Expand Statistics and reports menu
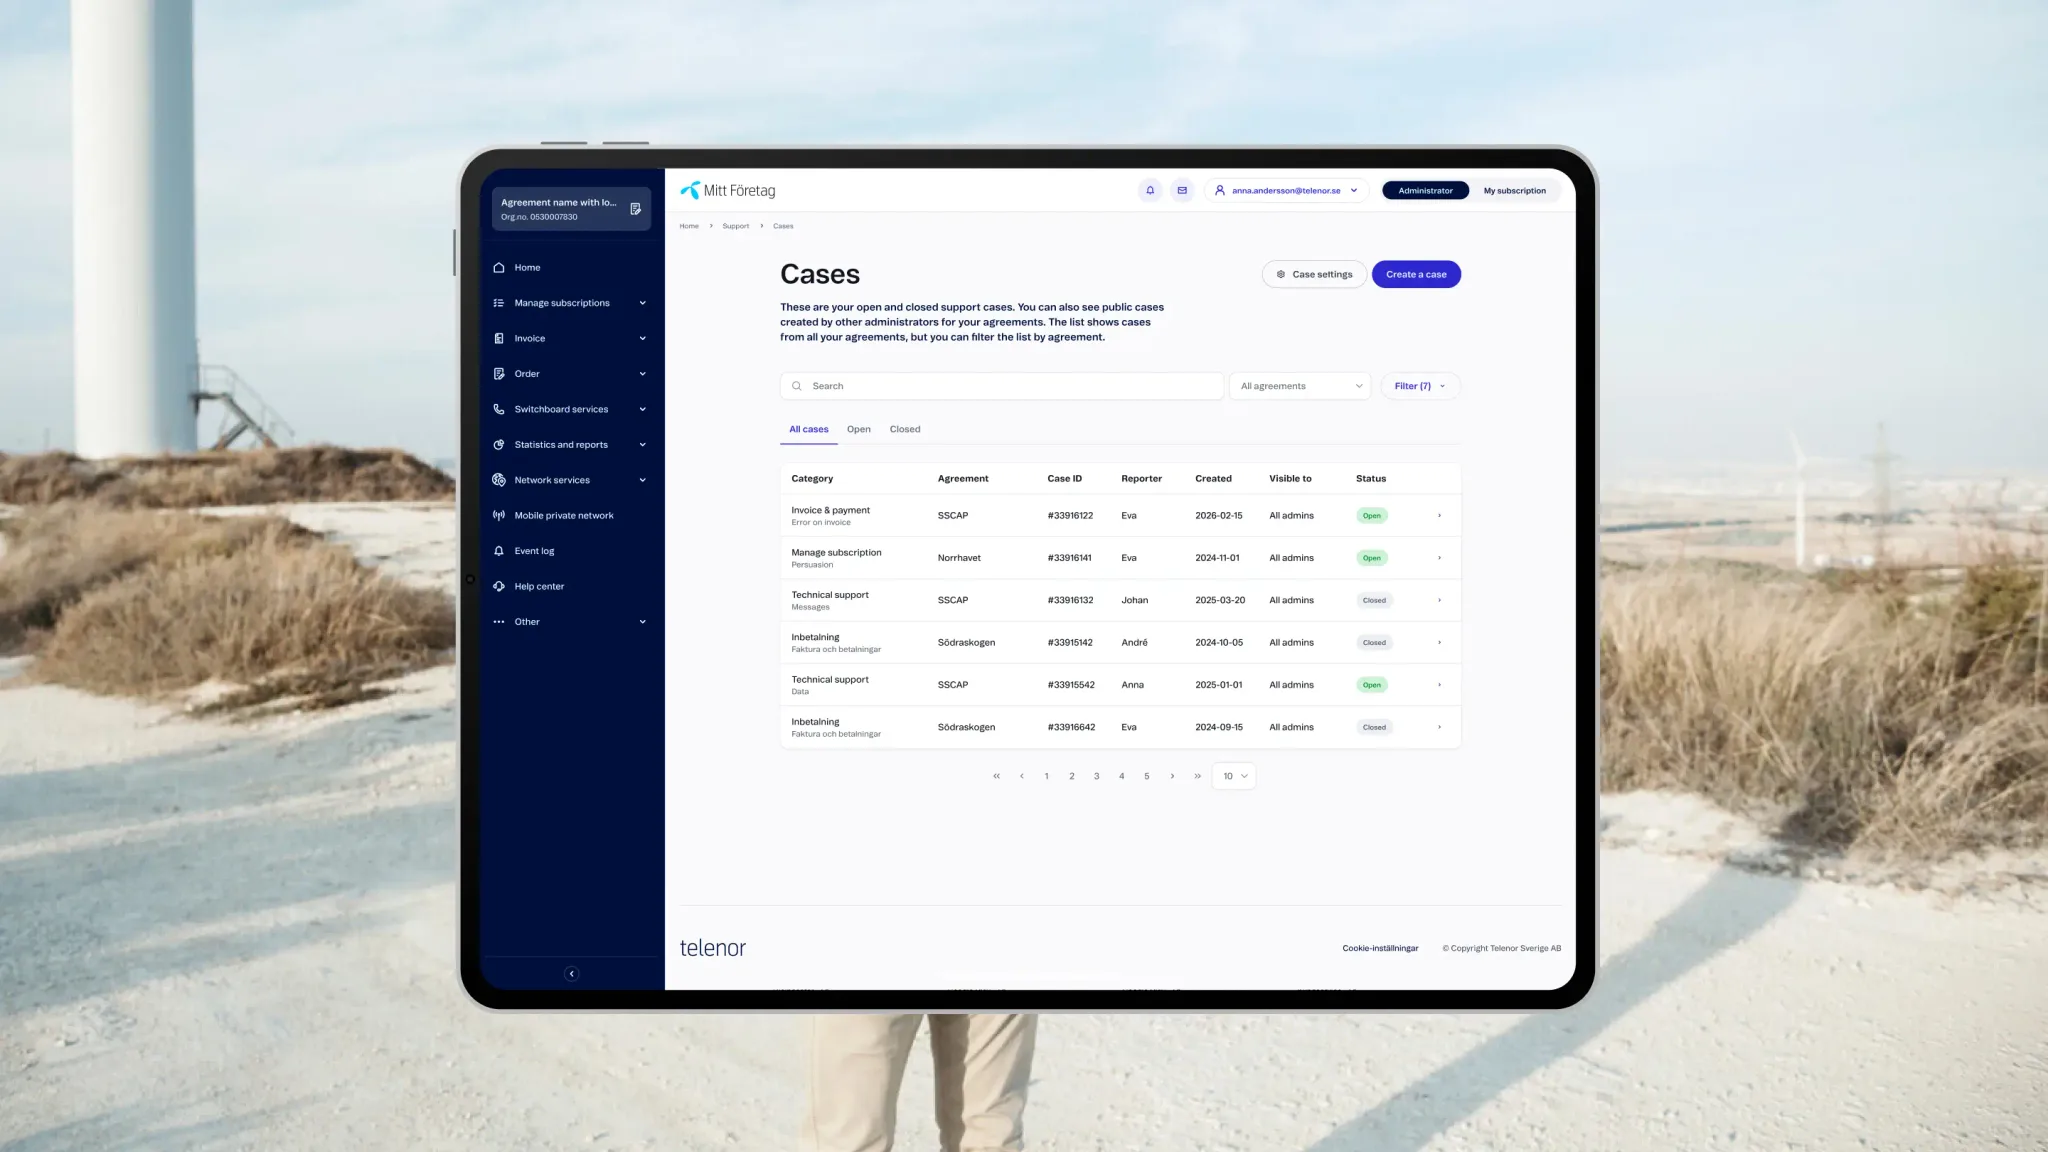Screen dimensions: 2048x1152 coord(570,445)
